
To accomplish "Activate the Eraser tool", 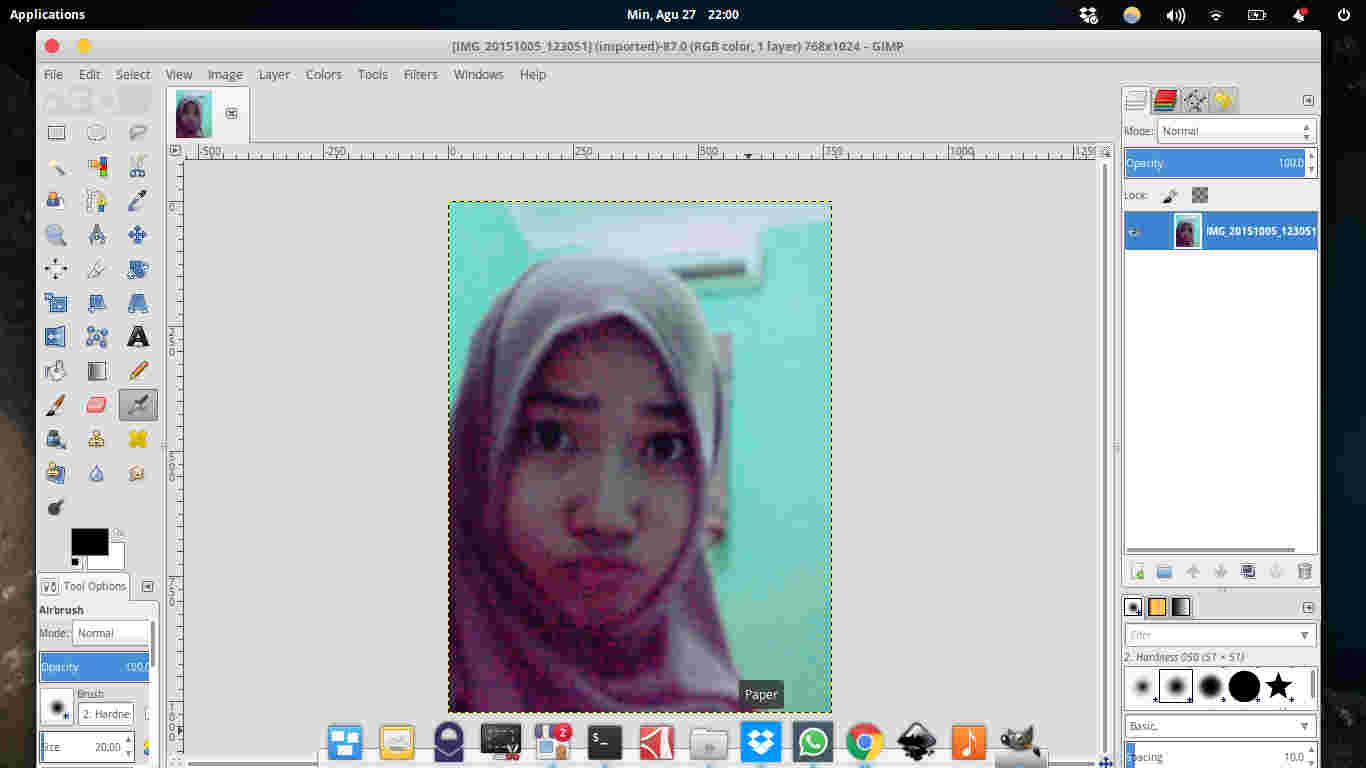I will pos(97,404).
